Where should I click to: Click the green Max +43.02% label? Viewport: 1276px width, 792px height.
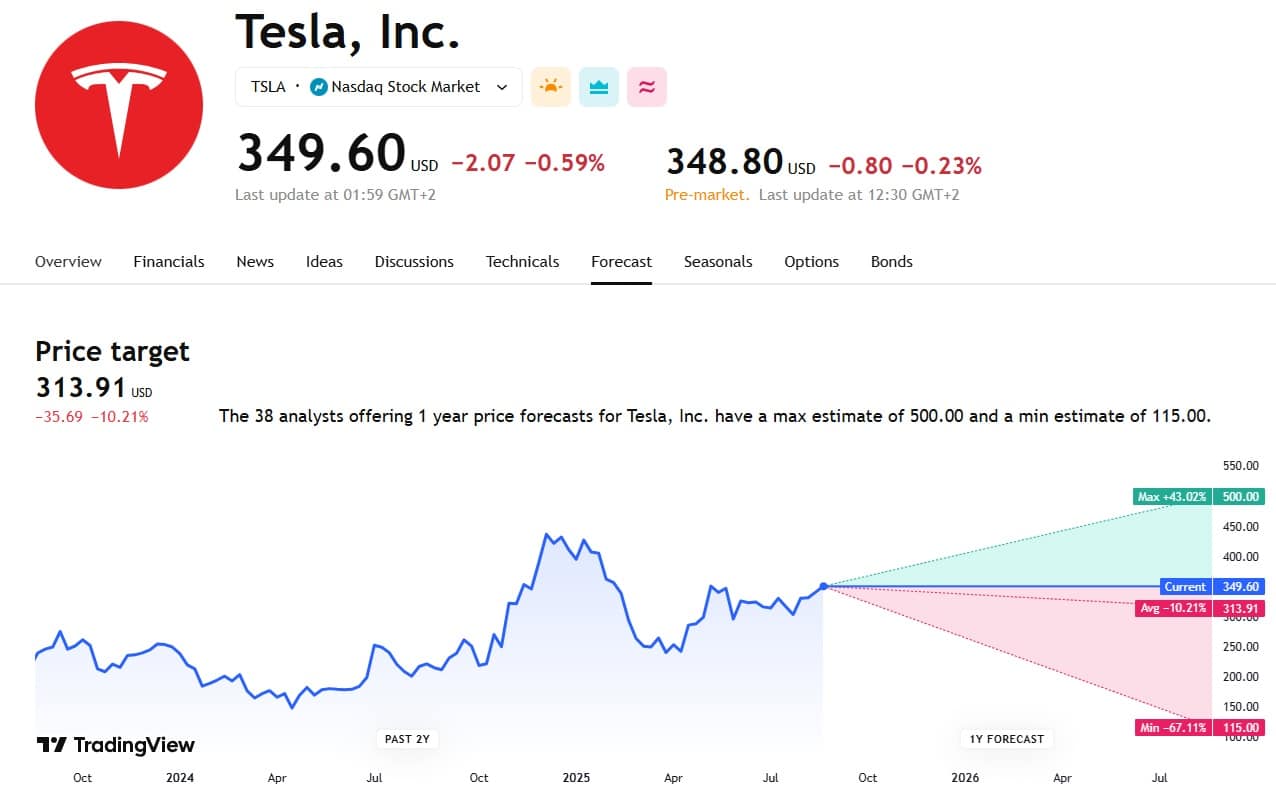[1172, 497]
